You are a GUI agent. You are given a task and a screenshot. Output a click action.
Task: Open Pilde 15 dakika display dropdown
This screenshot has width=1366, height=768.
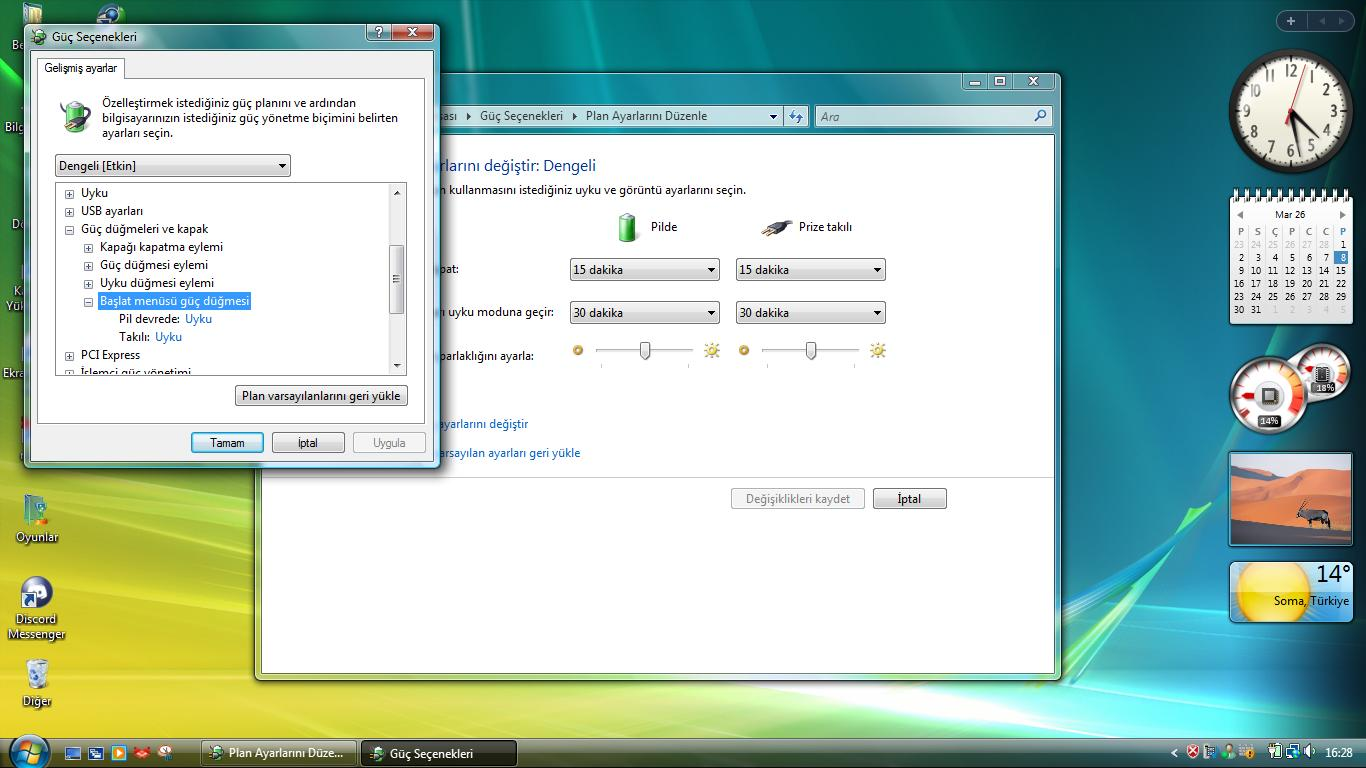644,270
